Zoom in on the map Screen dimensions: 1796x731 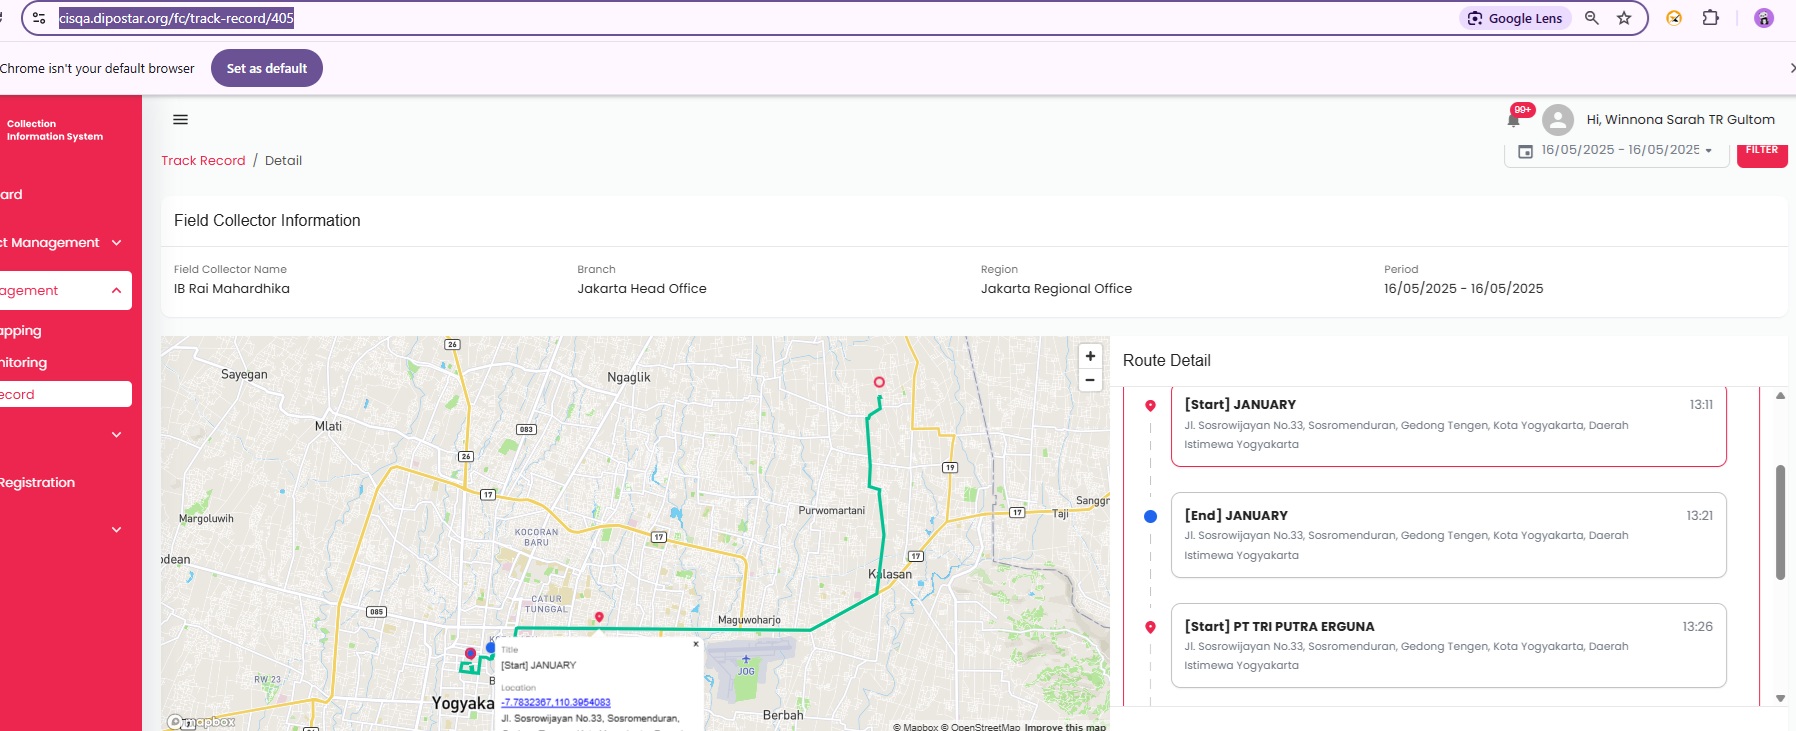point(1090,356)
